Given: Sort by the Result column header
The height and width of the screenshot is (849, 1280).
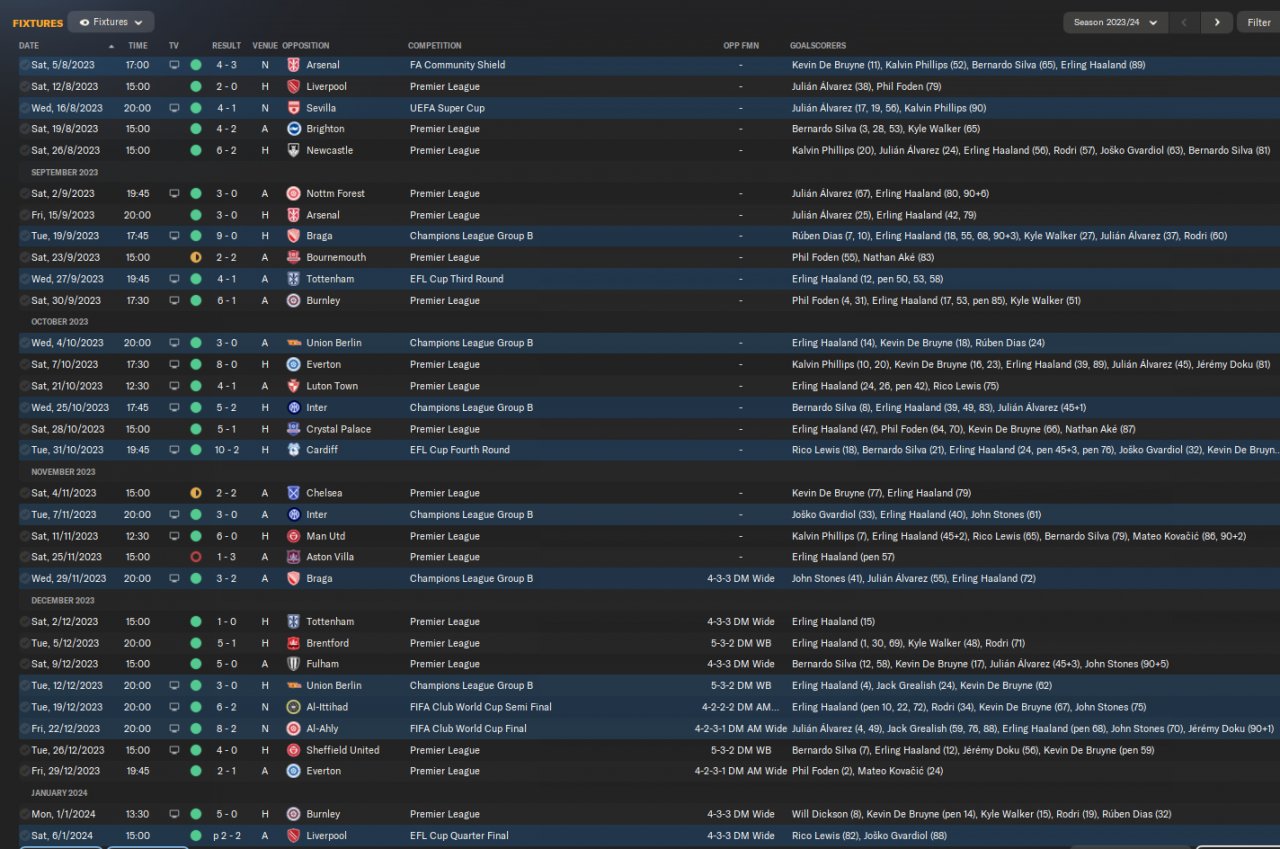Looking at the screenshot, I should 226,46.
